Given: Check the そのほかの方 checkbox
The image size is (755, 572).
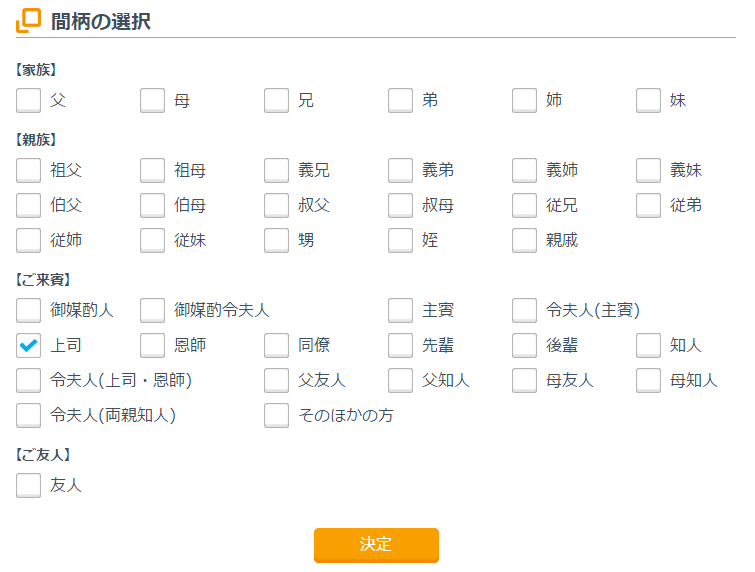Looking at the screenshot, I should (x=277, y=415).
